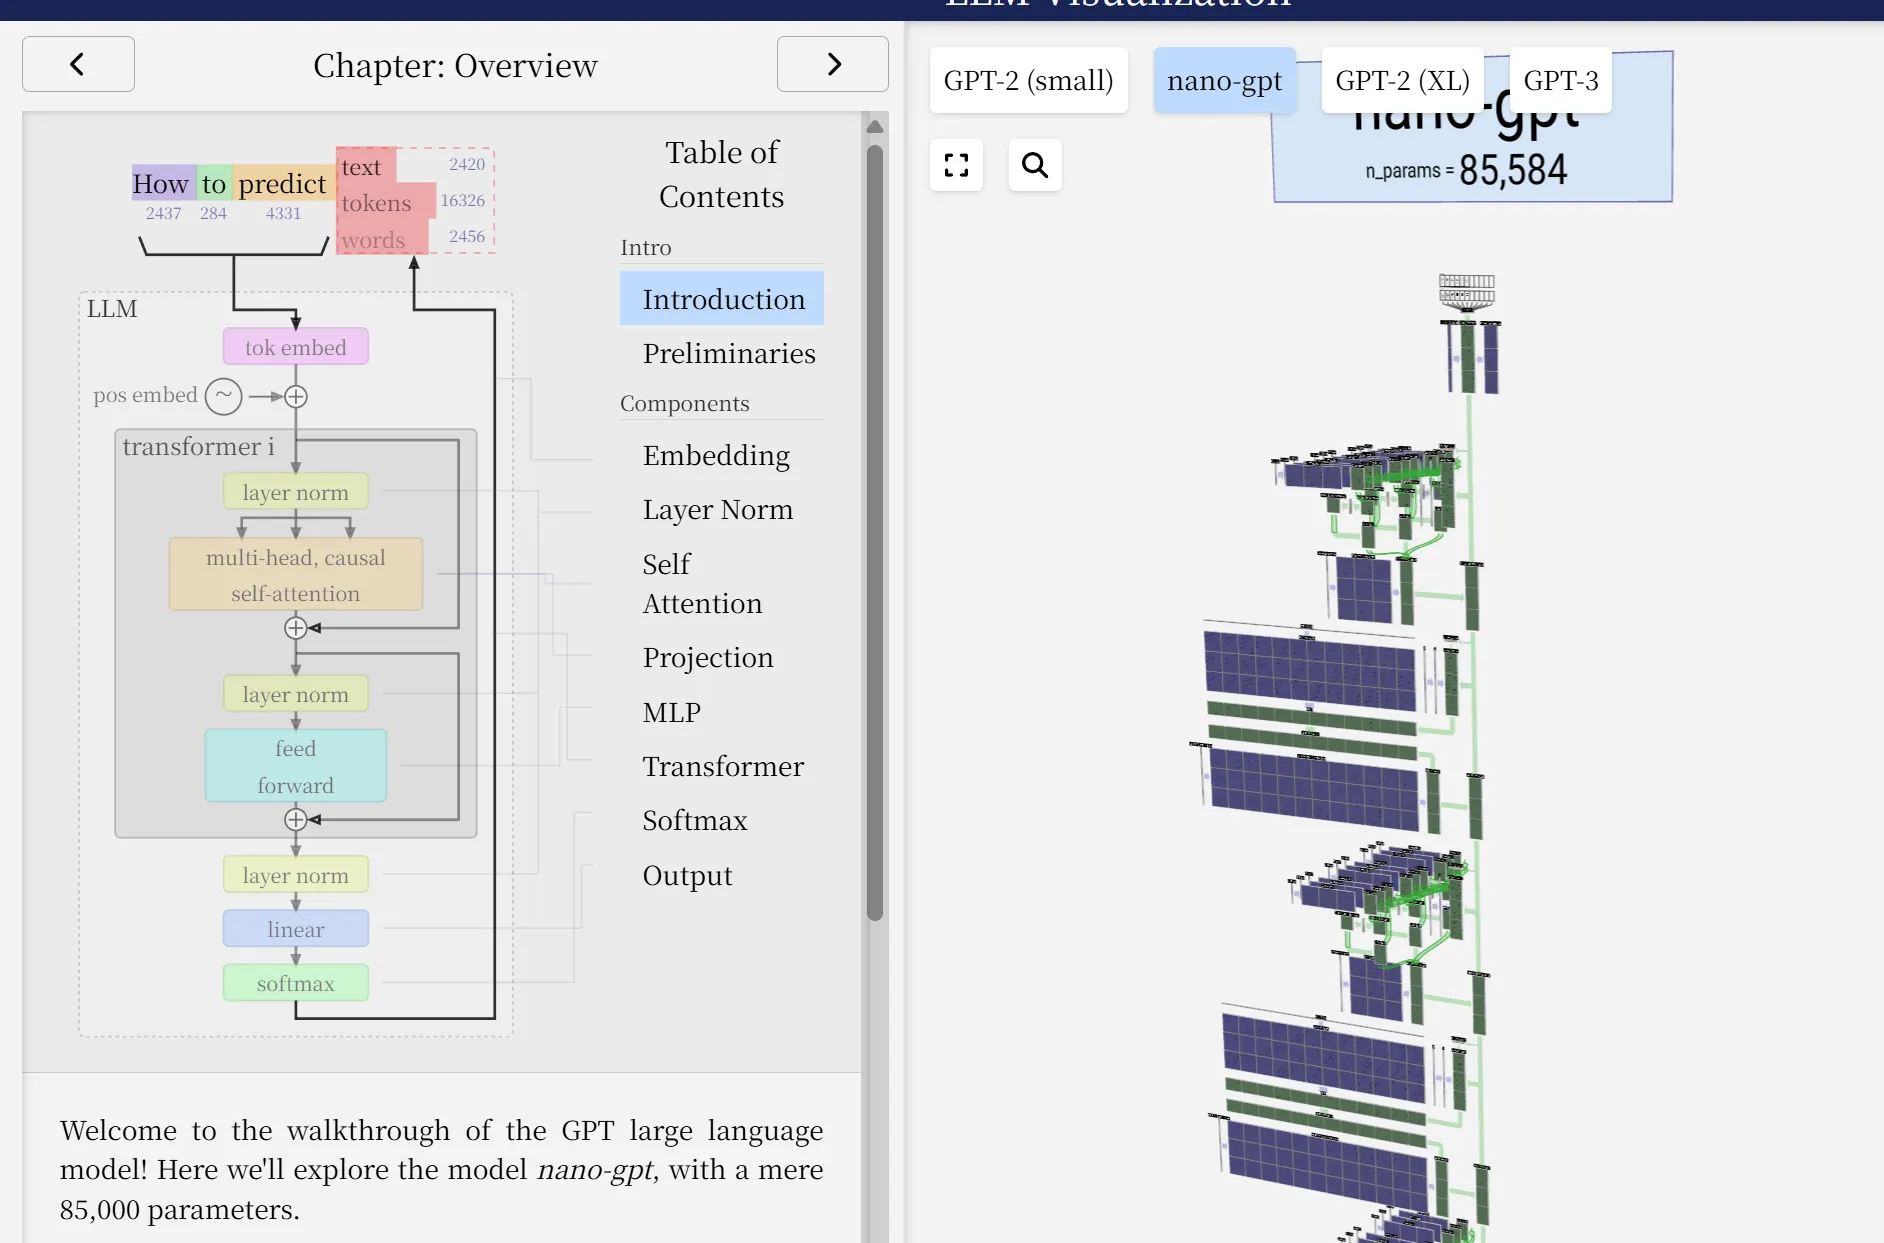
Task: Go to the previous chapter with the left chevron
Action: (x=78, y=64)
